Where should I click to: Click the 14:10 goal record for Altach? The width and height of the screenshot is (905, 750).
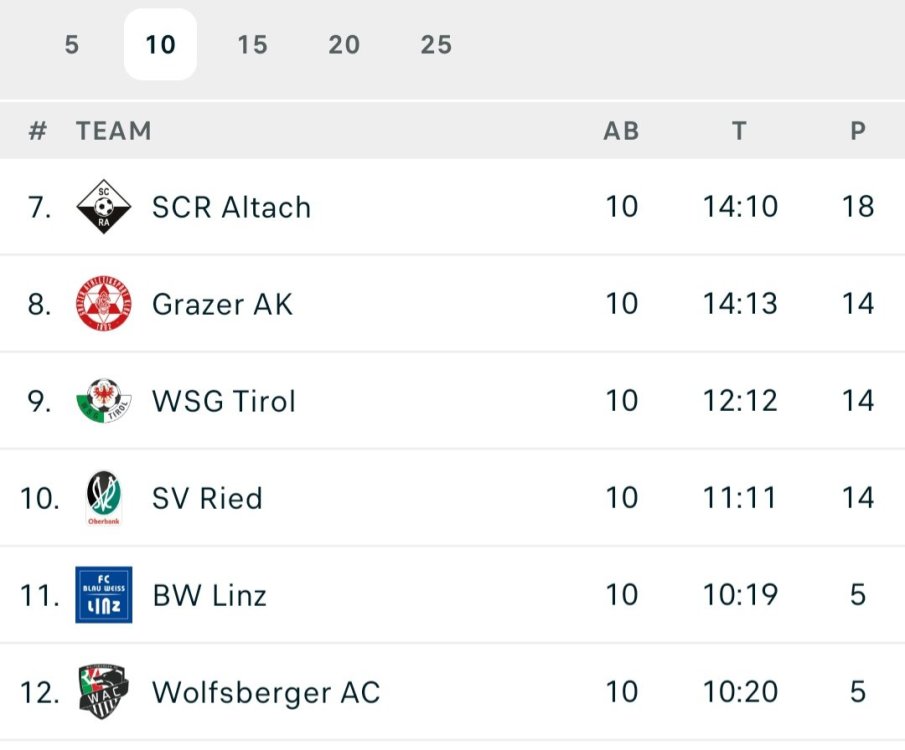point(739,207)
